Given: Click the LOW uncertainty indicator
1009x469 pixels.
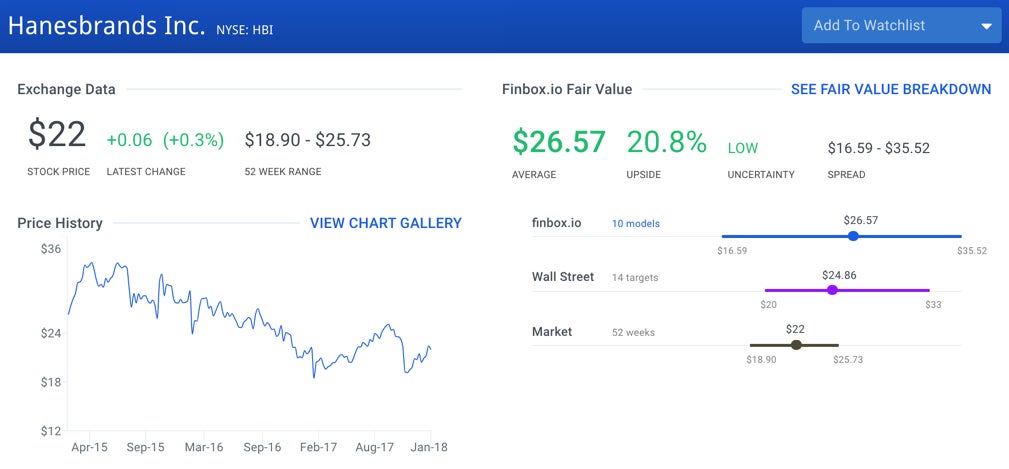Looking at the screenshot, I should click(x=743, y=148).
